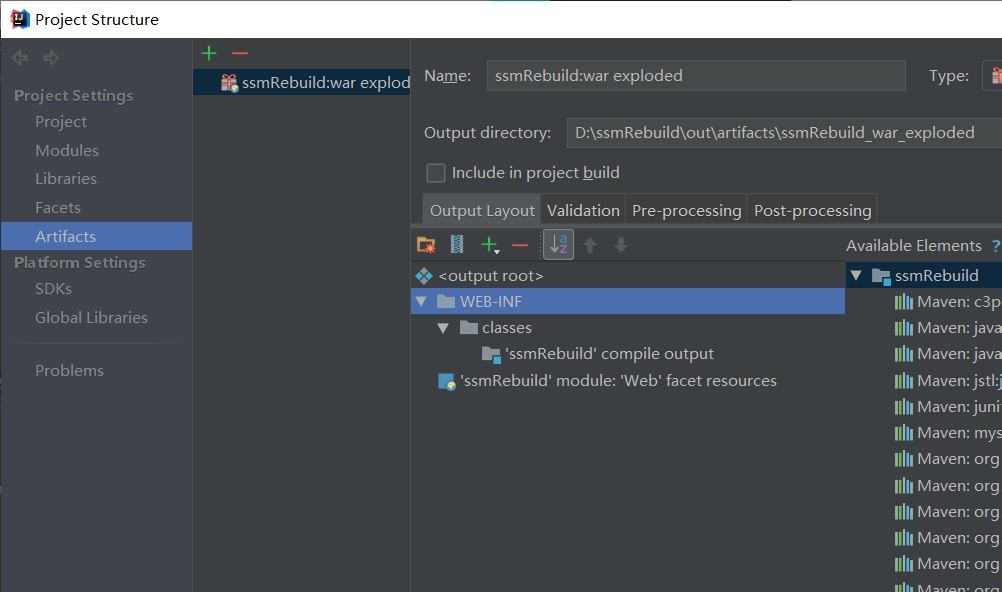Enable Include in project build checkbox
Viewport: 1002px width, 592px height.
point(436,173)
